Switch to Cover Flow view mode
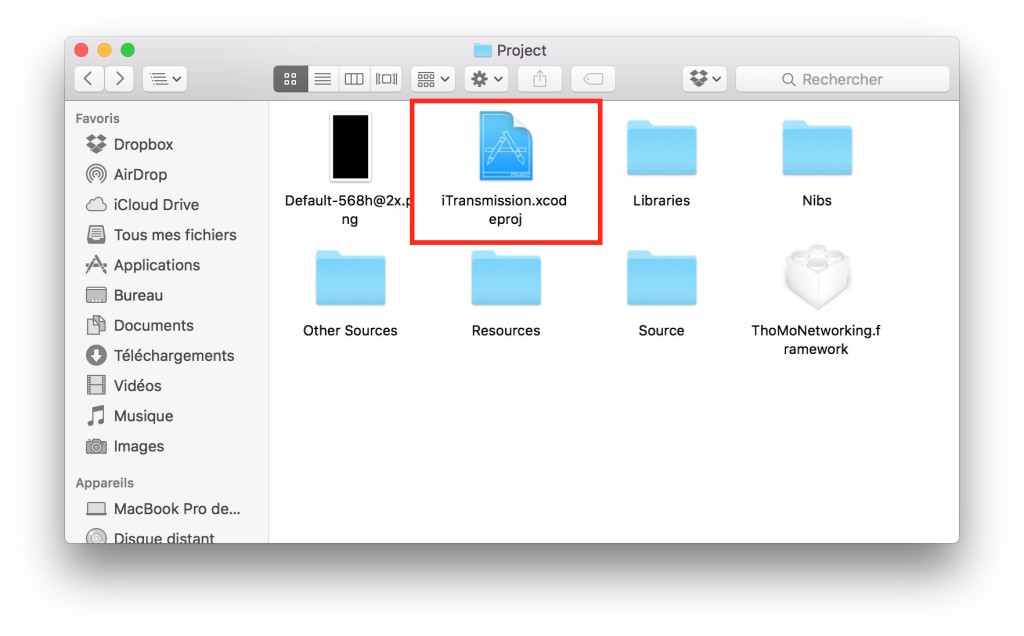This screenshot has height=636, width=1024. pyautogui.click(x=386, y=79)
